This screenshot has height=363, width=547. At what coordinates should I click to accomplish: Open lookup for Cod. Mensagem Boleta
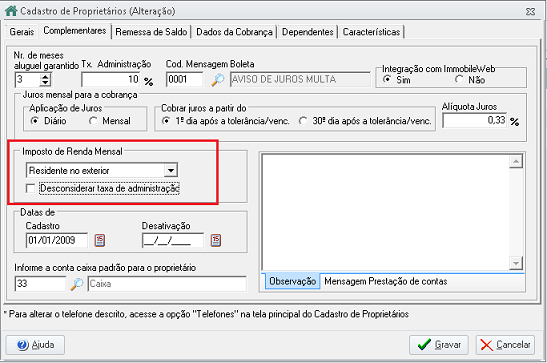(217, 80)
